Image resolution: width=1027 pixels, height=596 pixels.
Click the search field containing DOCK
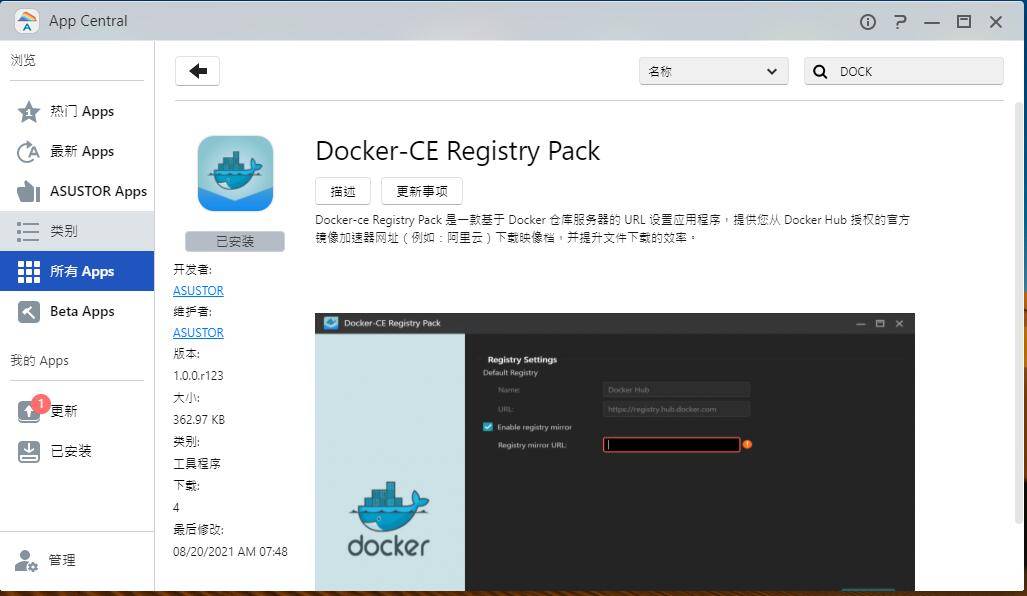pos(915,71)
